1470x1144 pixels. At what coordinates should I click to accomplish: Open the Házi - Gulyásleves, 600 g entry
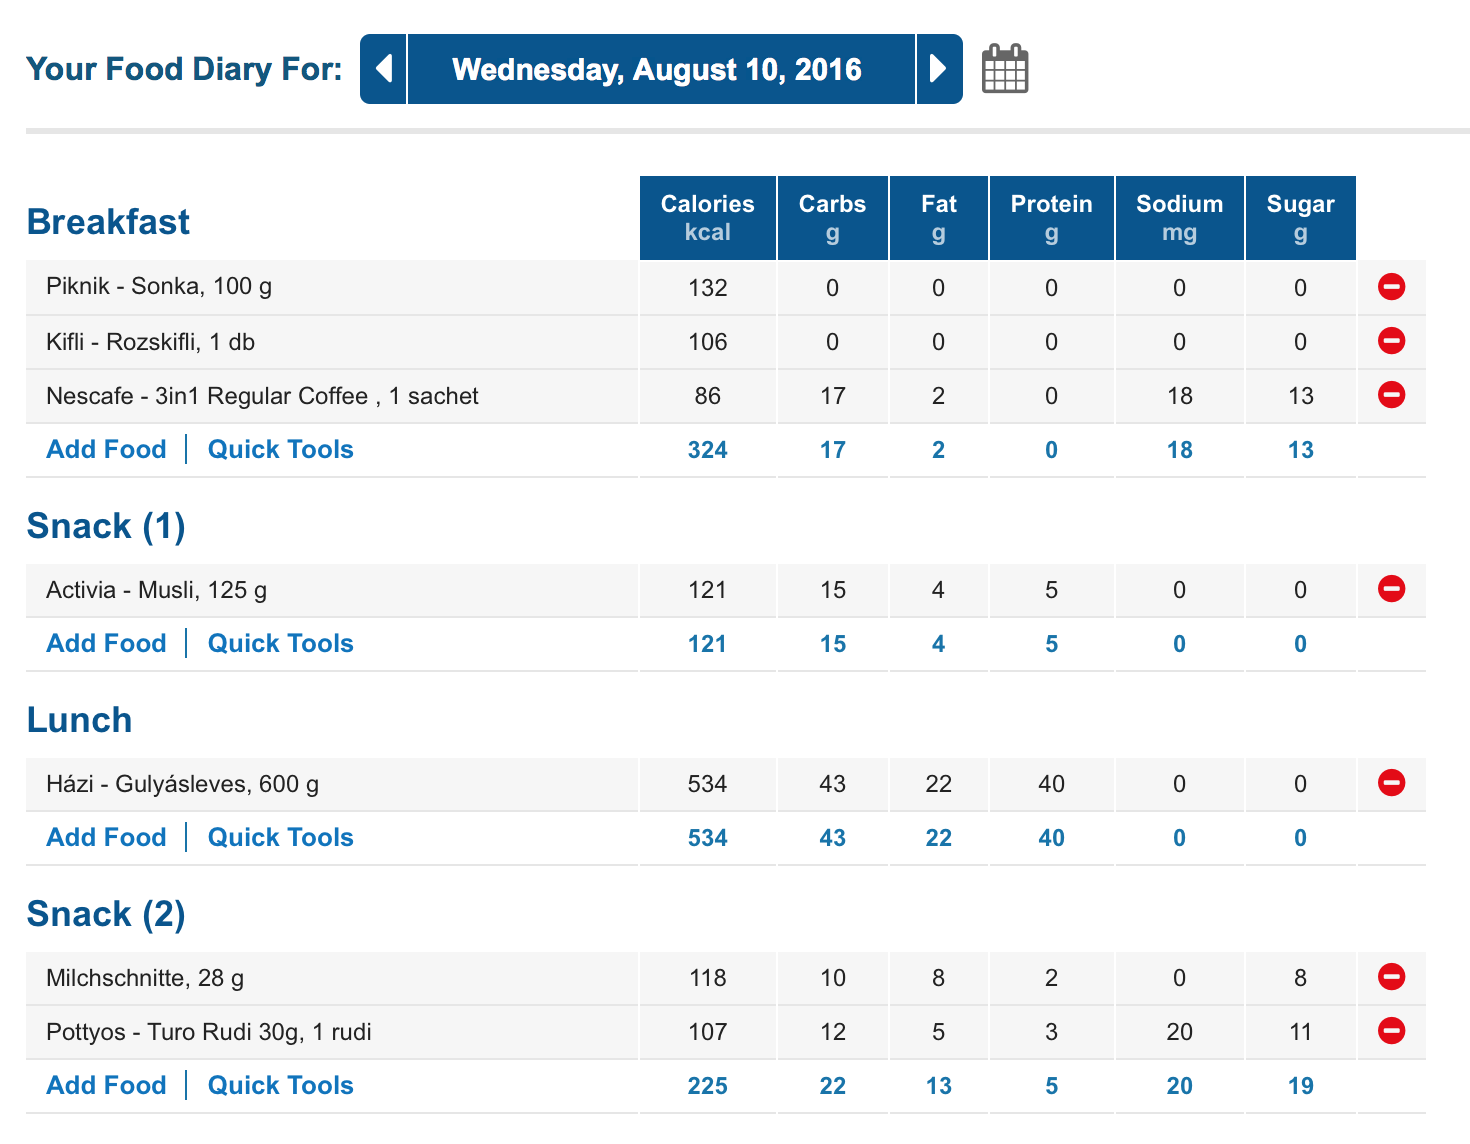click(x=182, y=784)
